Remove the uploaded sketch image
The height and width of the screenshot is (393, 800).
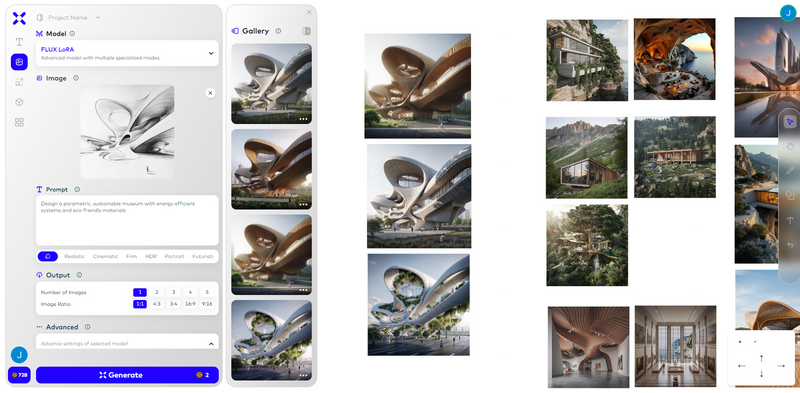coord(210,93)
